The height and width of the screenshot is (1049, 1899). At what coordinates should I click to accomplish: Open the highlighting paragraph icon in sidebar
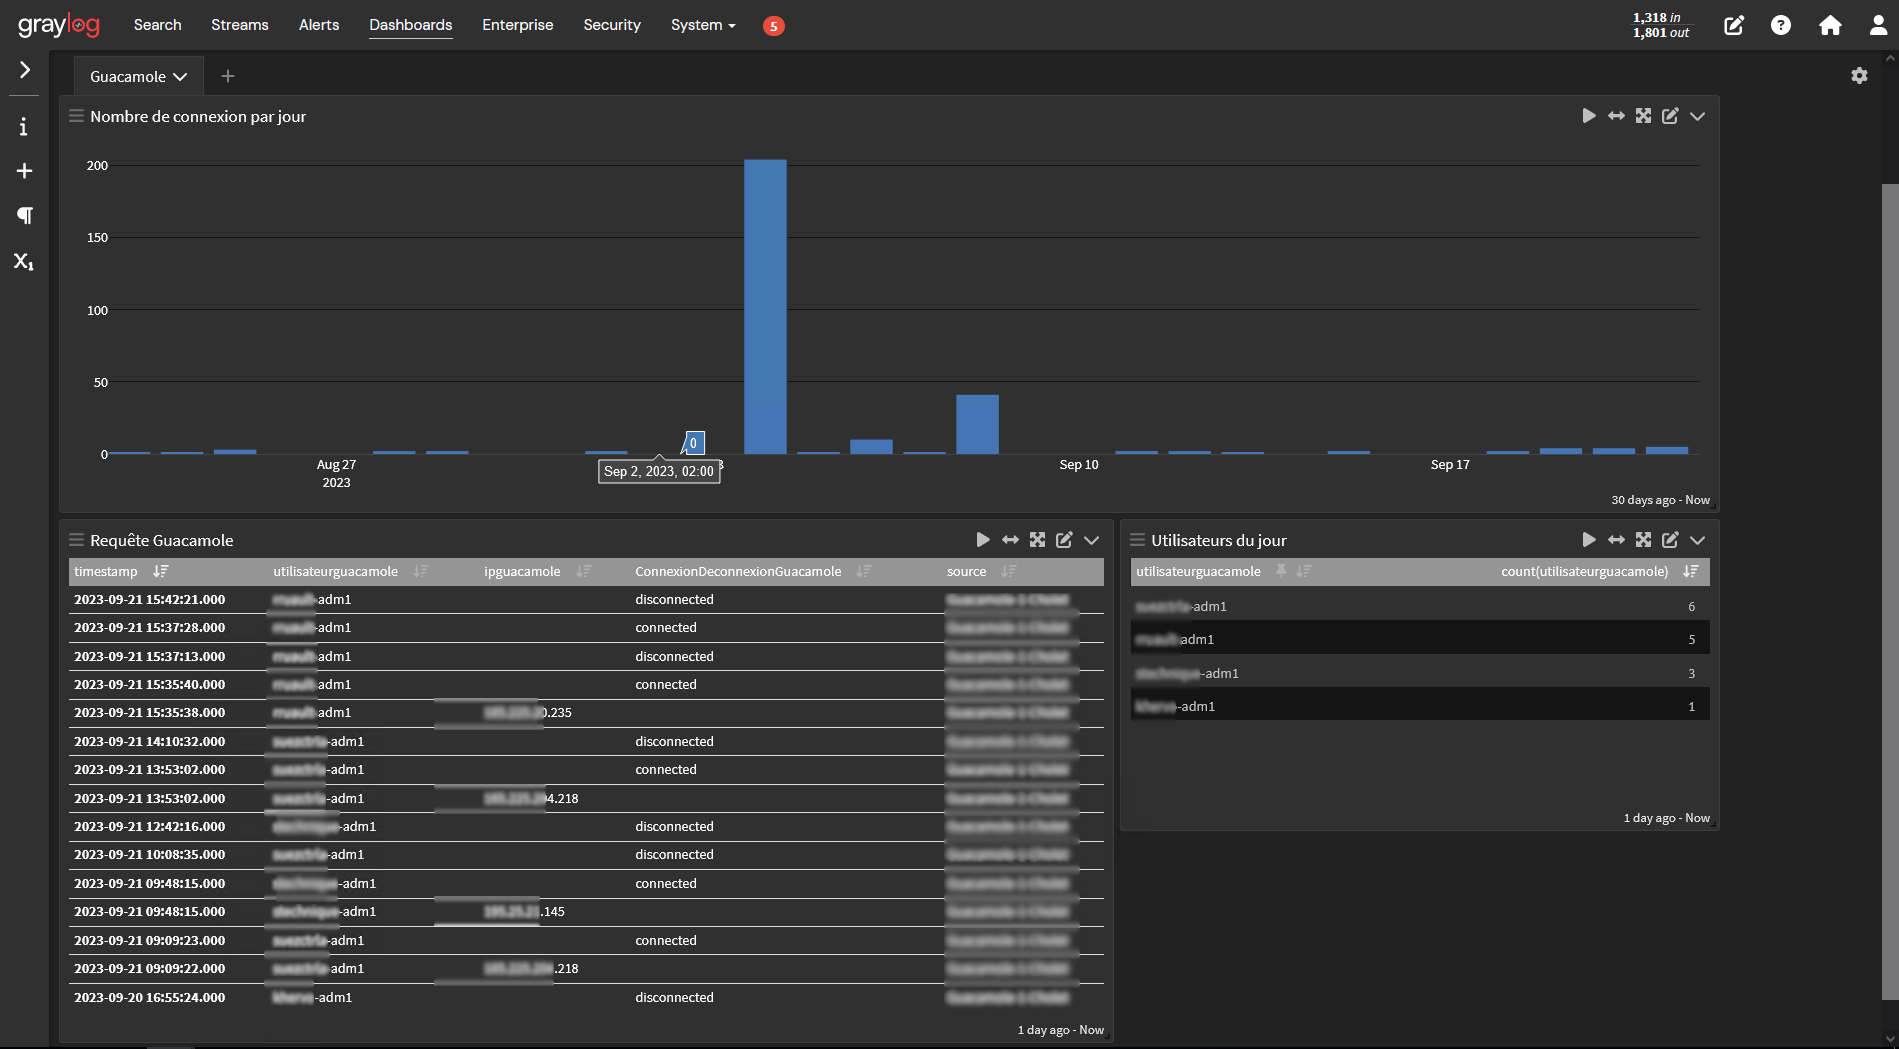point(24,216)
